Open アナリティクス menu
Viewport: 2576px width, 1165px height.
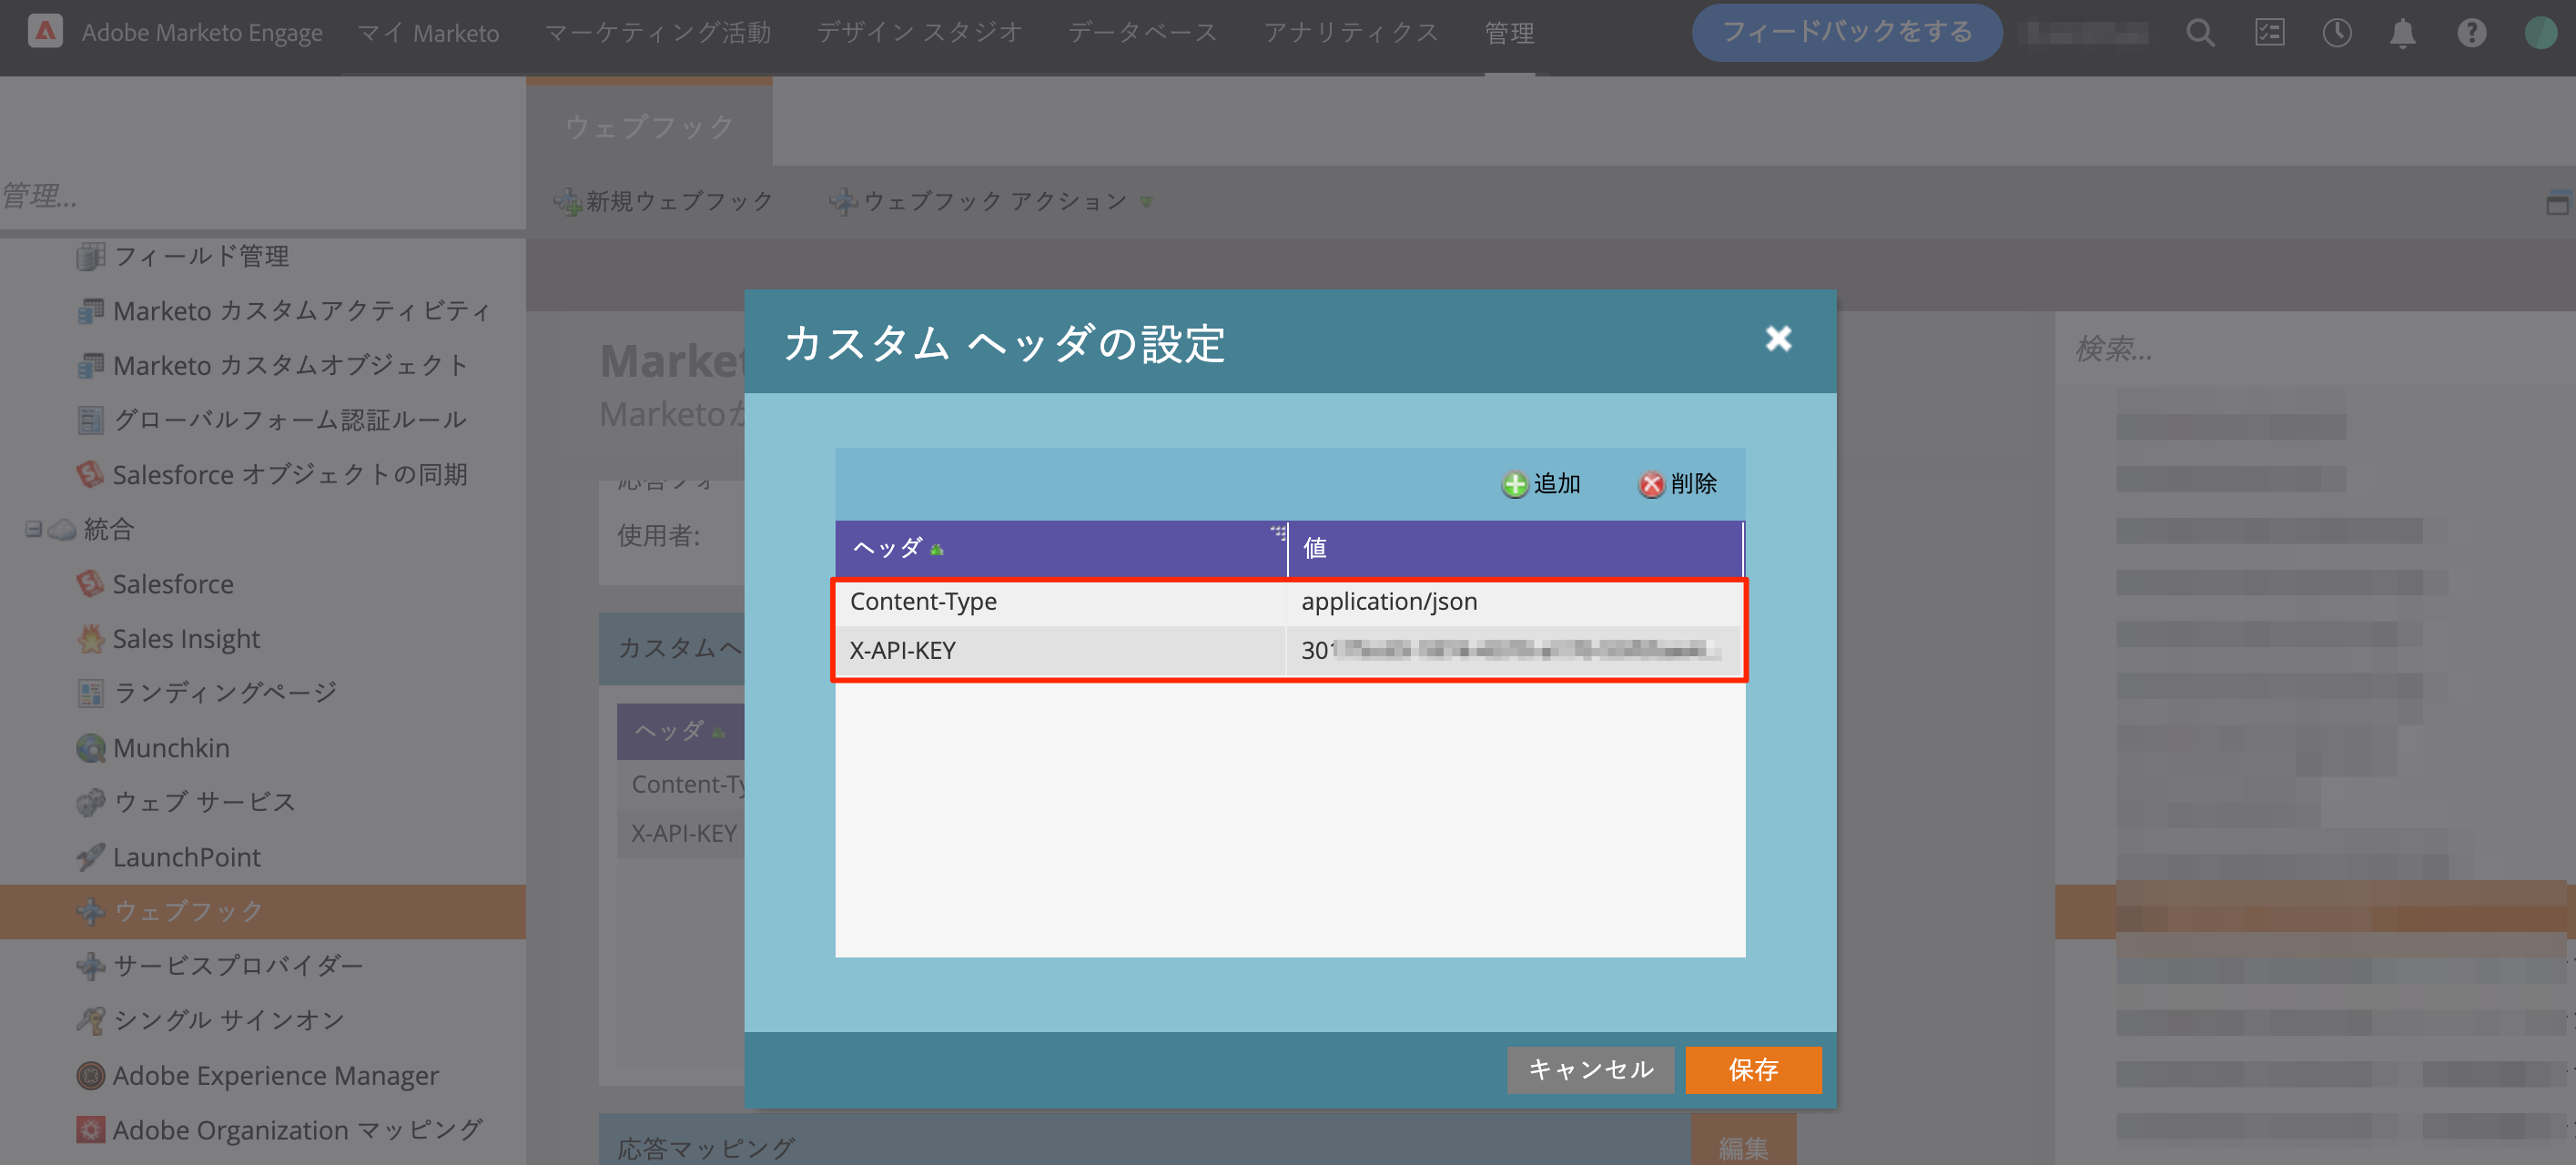point(1351,33)
